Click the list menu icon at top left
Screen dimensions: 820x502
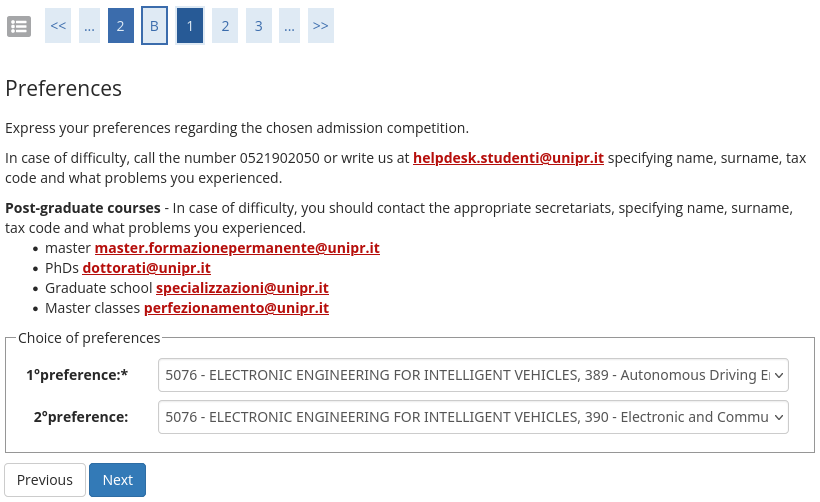19,26
